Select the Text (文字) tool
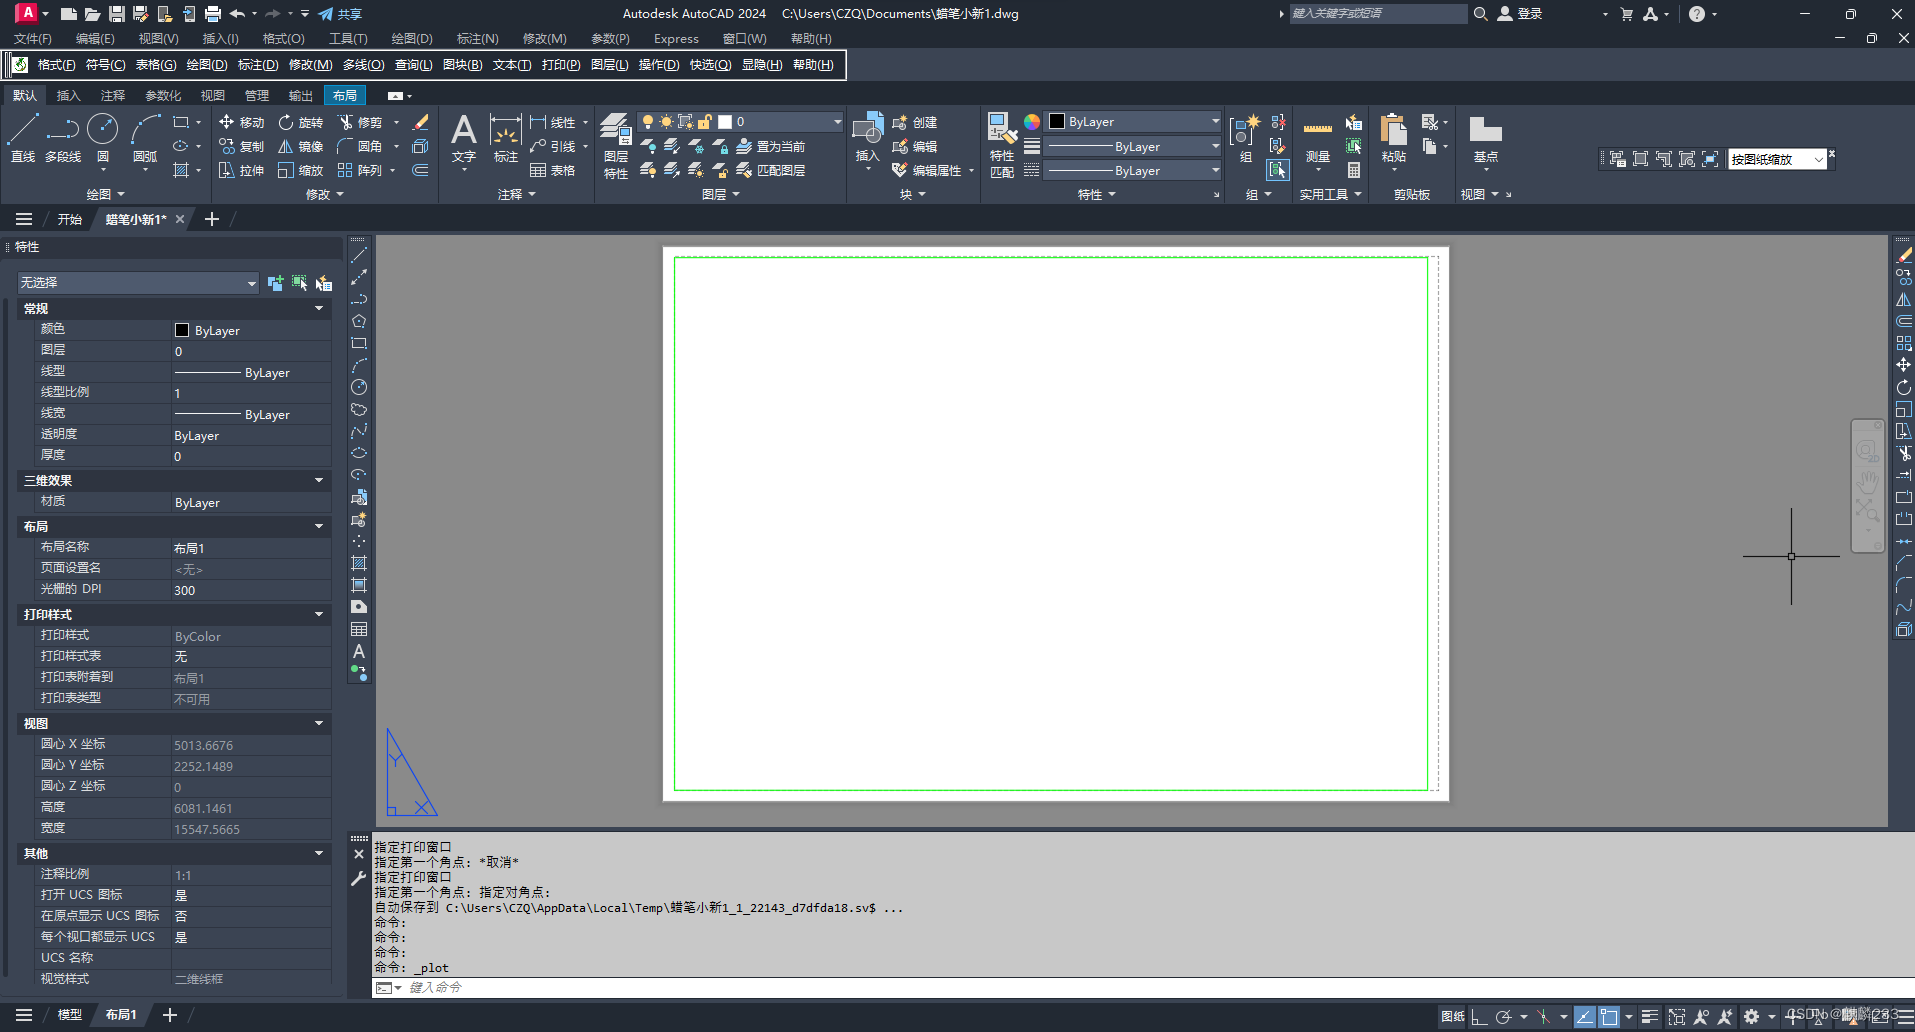 pyautogui.click(x=463, y=138)
